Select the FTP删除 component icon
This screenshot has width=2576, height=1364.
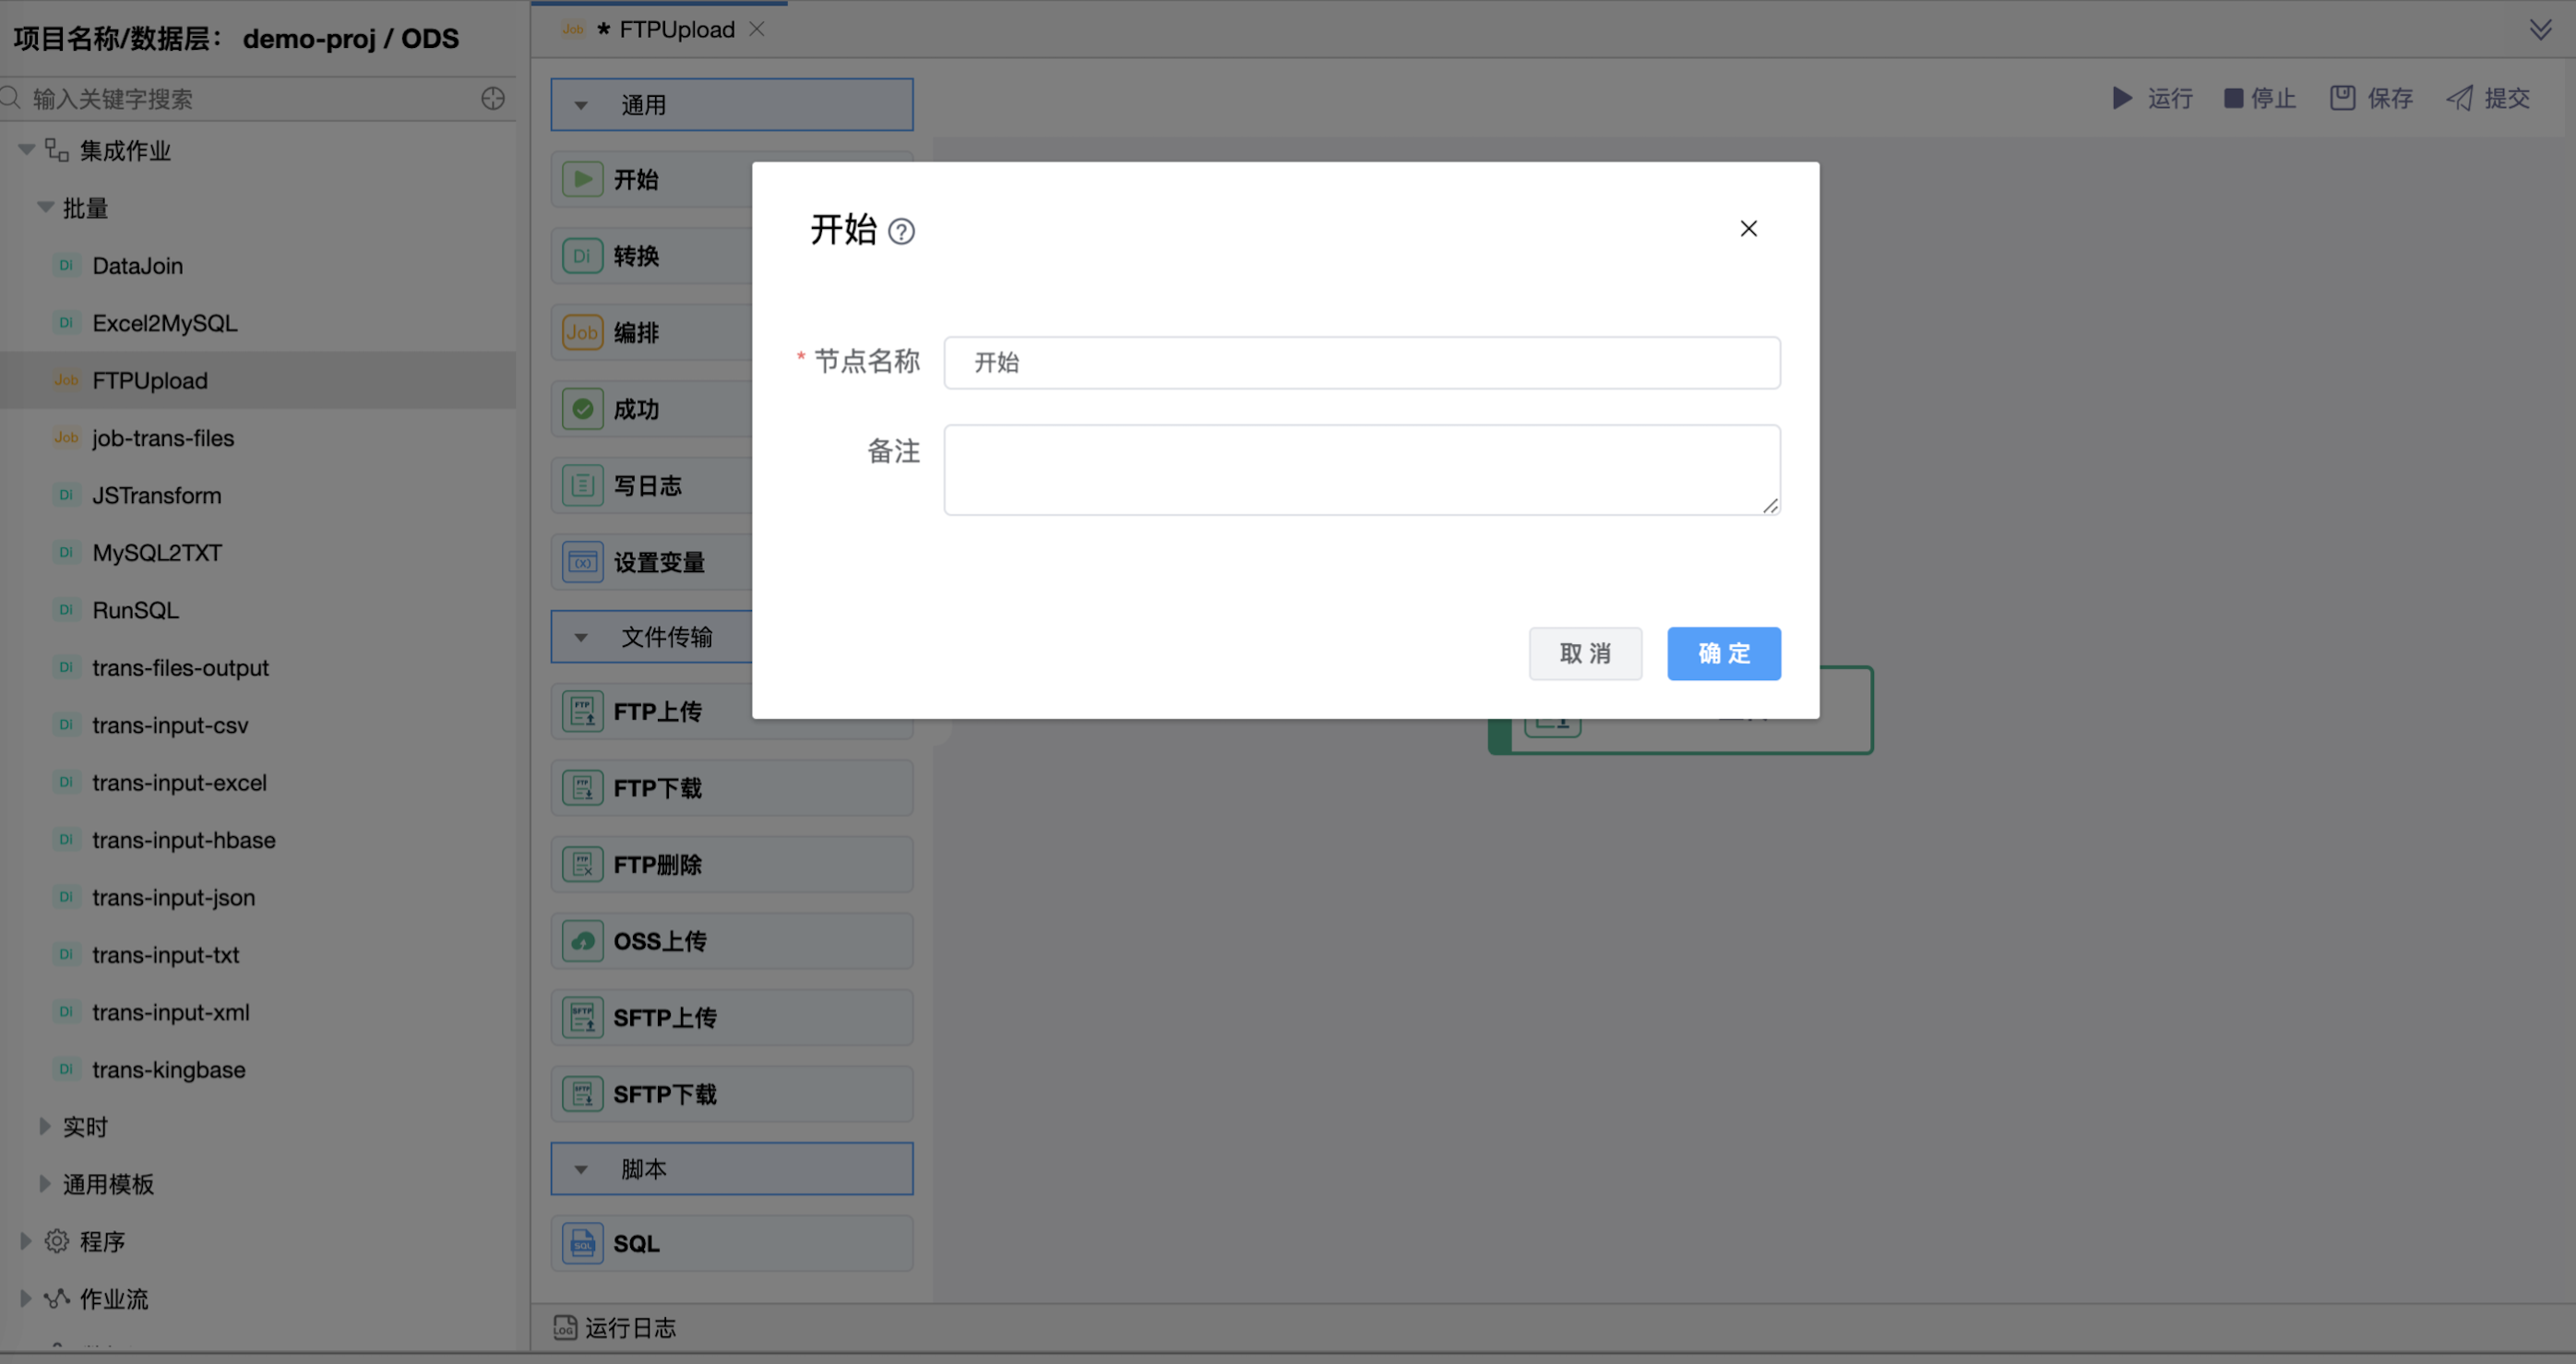click(582, 864)
